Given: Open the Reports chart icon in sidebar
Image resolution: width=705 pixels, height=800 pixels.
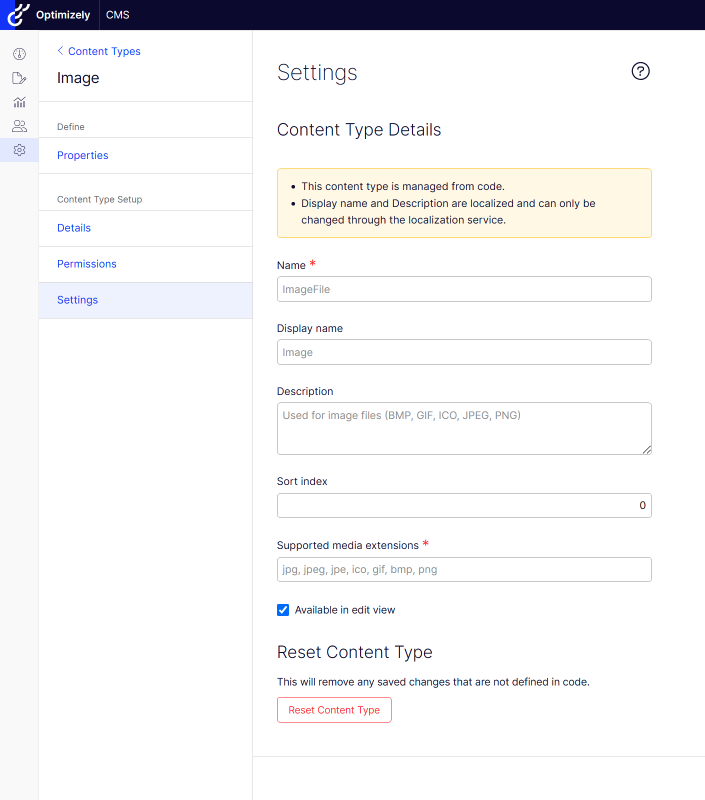Looking at the screenshot, I should 19,102.
